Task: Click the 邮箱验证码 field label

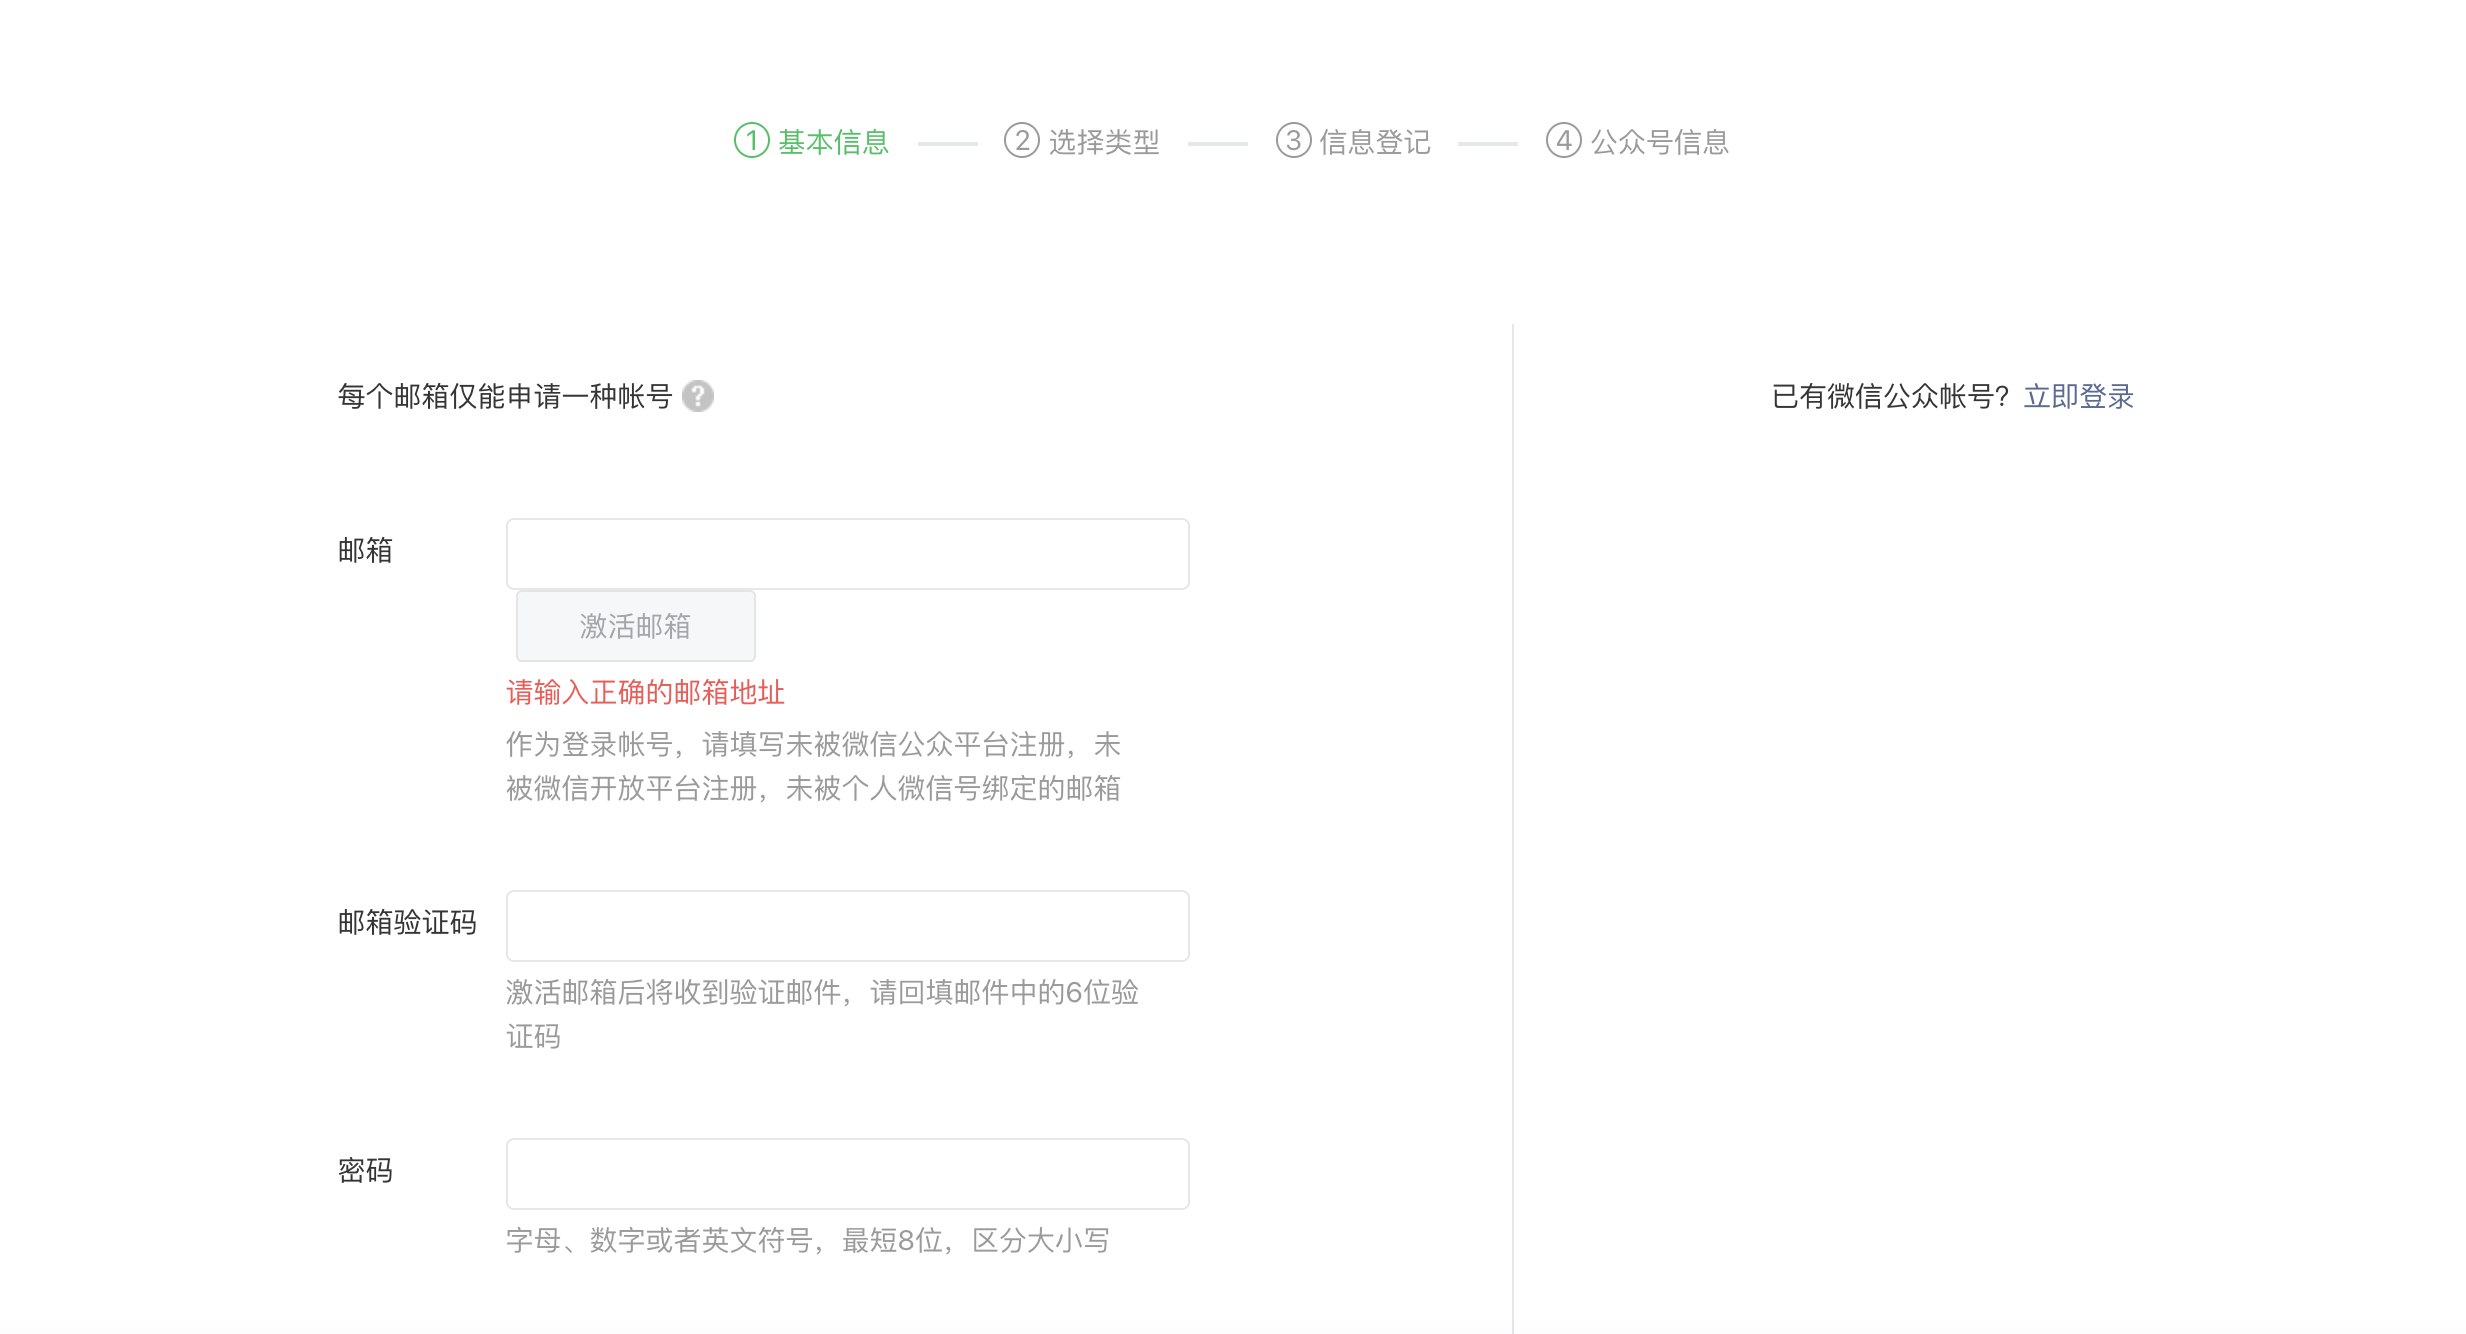Action: pyautogui.click(x=407, y=922)
